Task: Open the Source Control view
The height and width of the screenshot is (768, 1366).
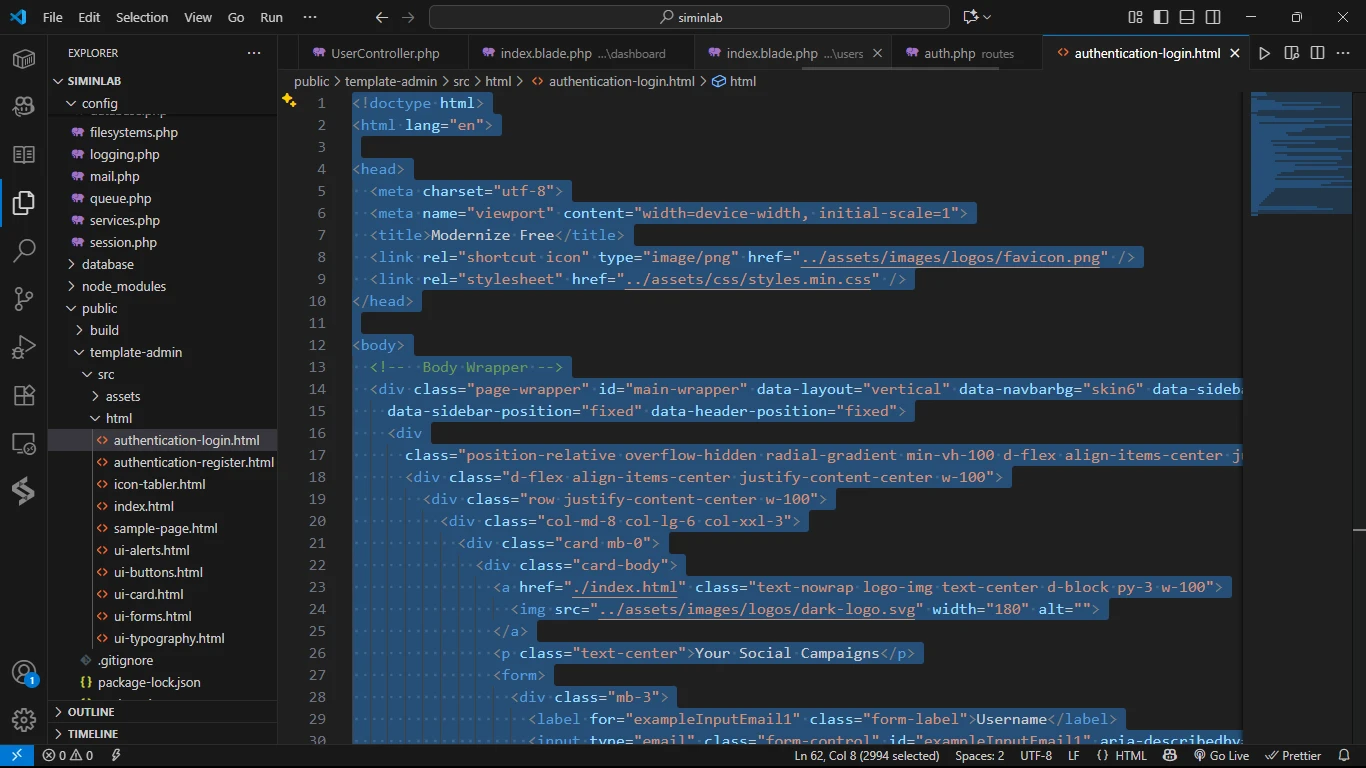Action: coord(24,298)
